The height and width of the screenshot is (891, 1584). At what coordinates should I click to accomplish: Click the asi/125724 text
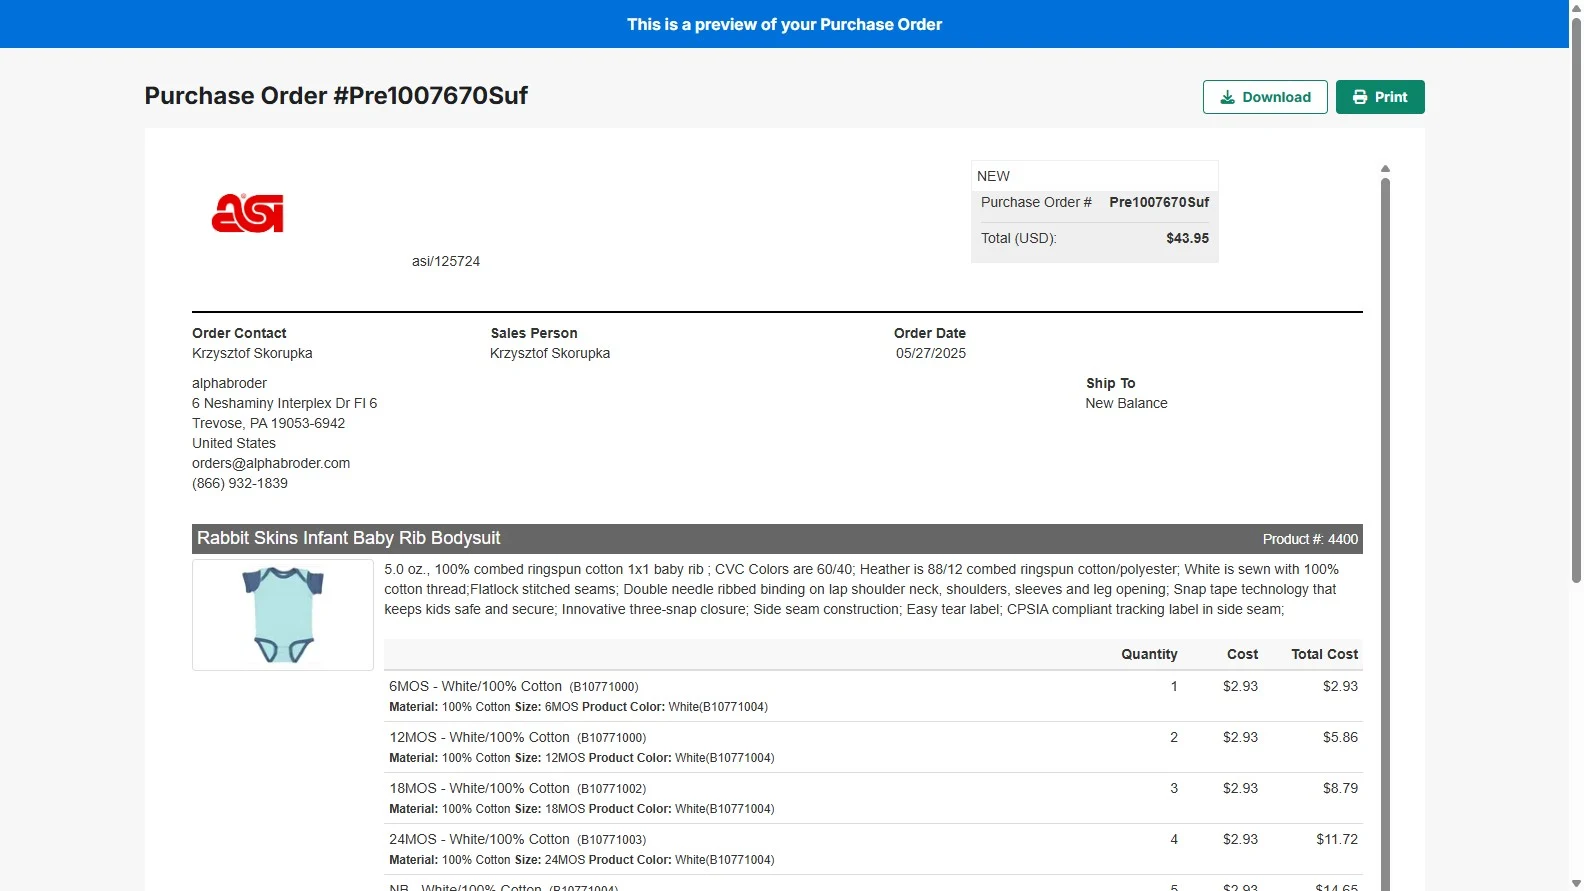click(x=446, y=261)
